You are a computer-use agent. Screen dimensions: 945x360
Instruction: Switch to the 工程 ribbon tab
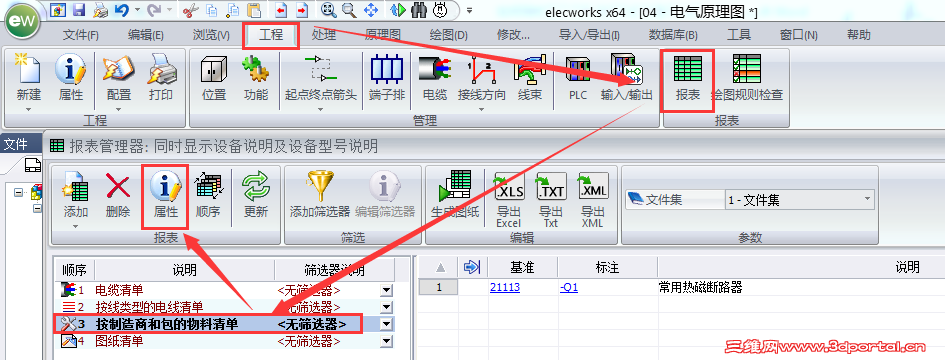click(271, 35)
